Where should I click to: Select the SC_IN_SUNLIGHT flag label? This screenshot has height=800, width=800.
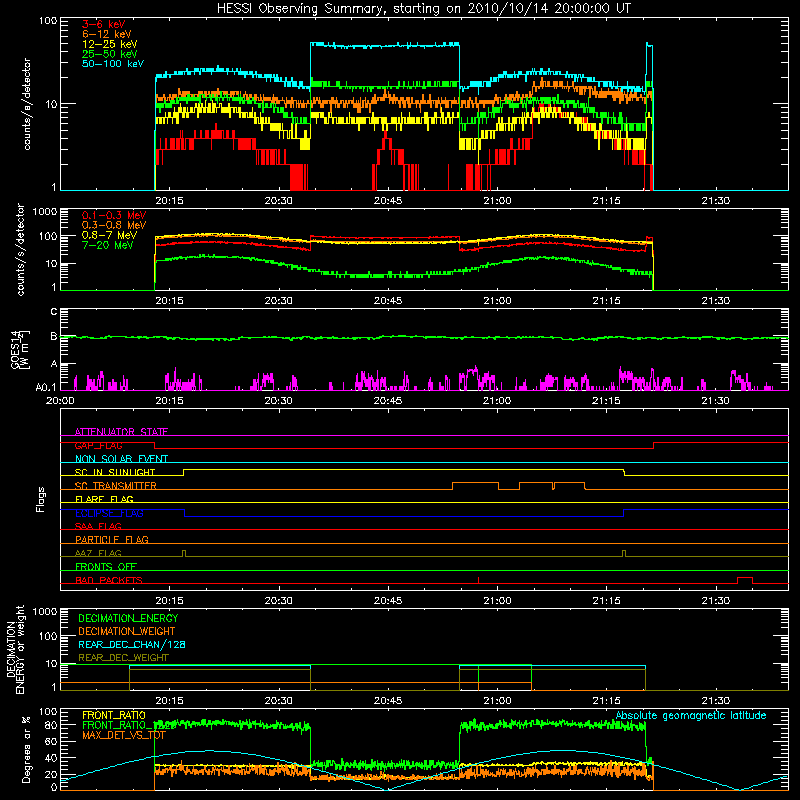pyautogui.click(x=115, y=472)
